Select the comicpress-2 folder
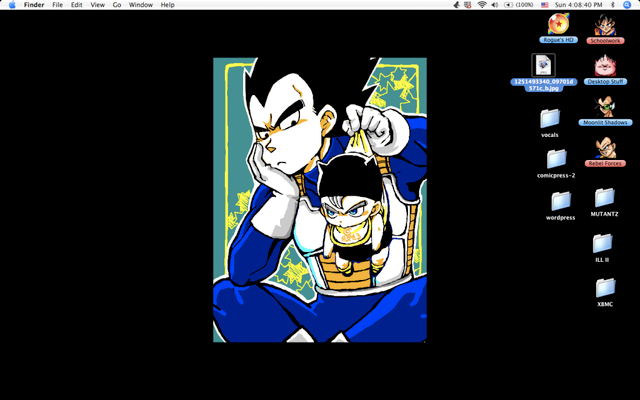This screenshot has height=400, width=640. click(556, 159)
